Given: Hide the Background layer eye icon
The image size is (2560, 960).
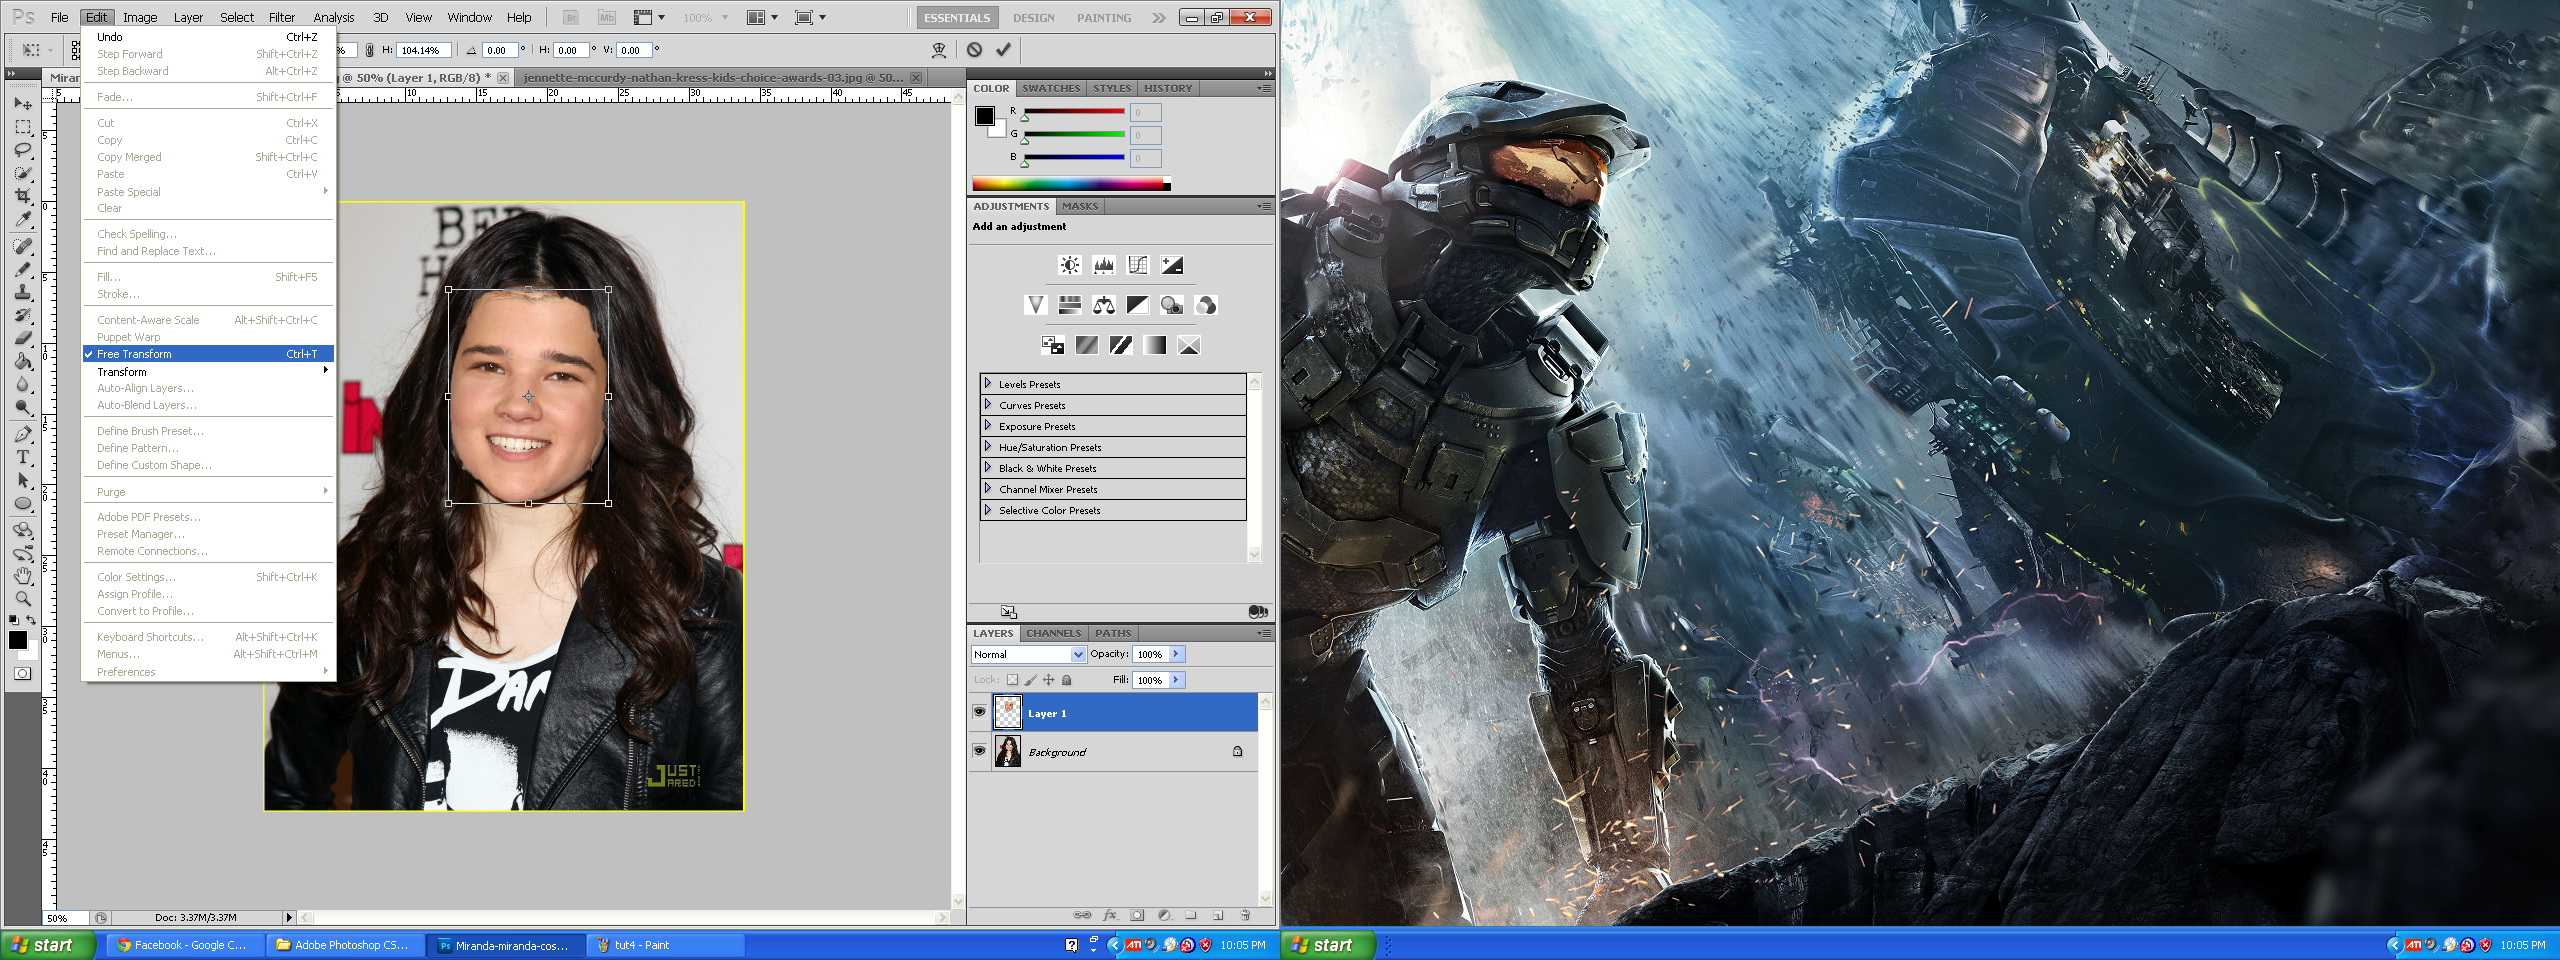Looking at the screenshot, I should (x=980, y=751).
